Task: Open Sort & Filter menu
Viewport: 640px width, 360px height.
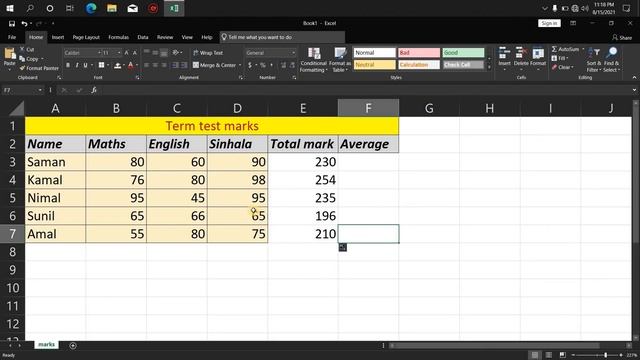Action: coord(594,60)
